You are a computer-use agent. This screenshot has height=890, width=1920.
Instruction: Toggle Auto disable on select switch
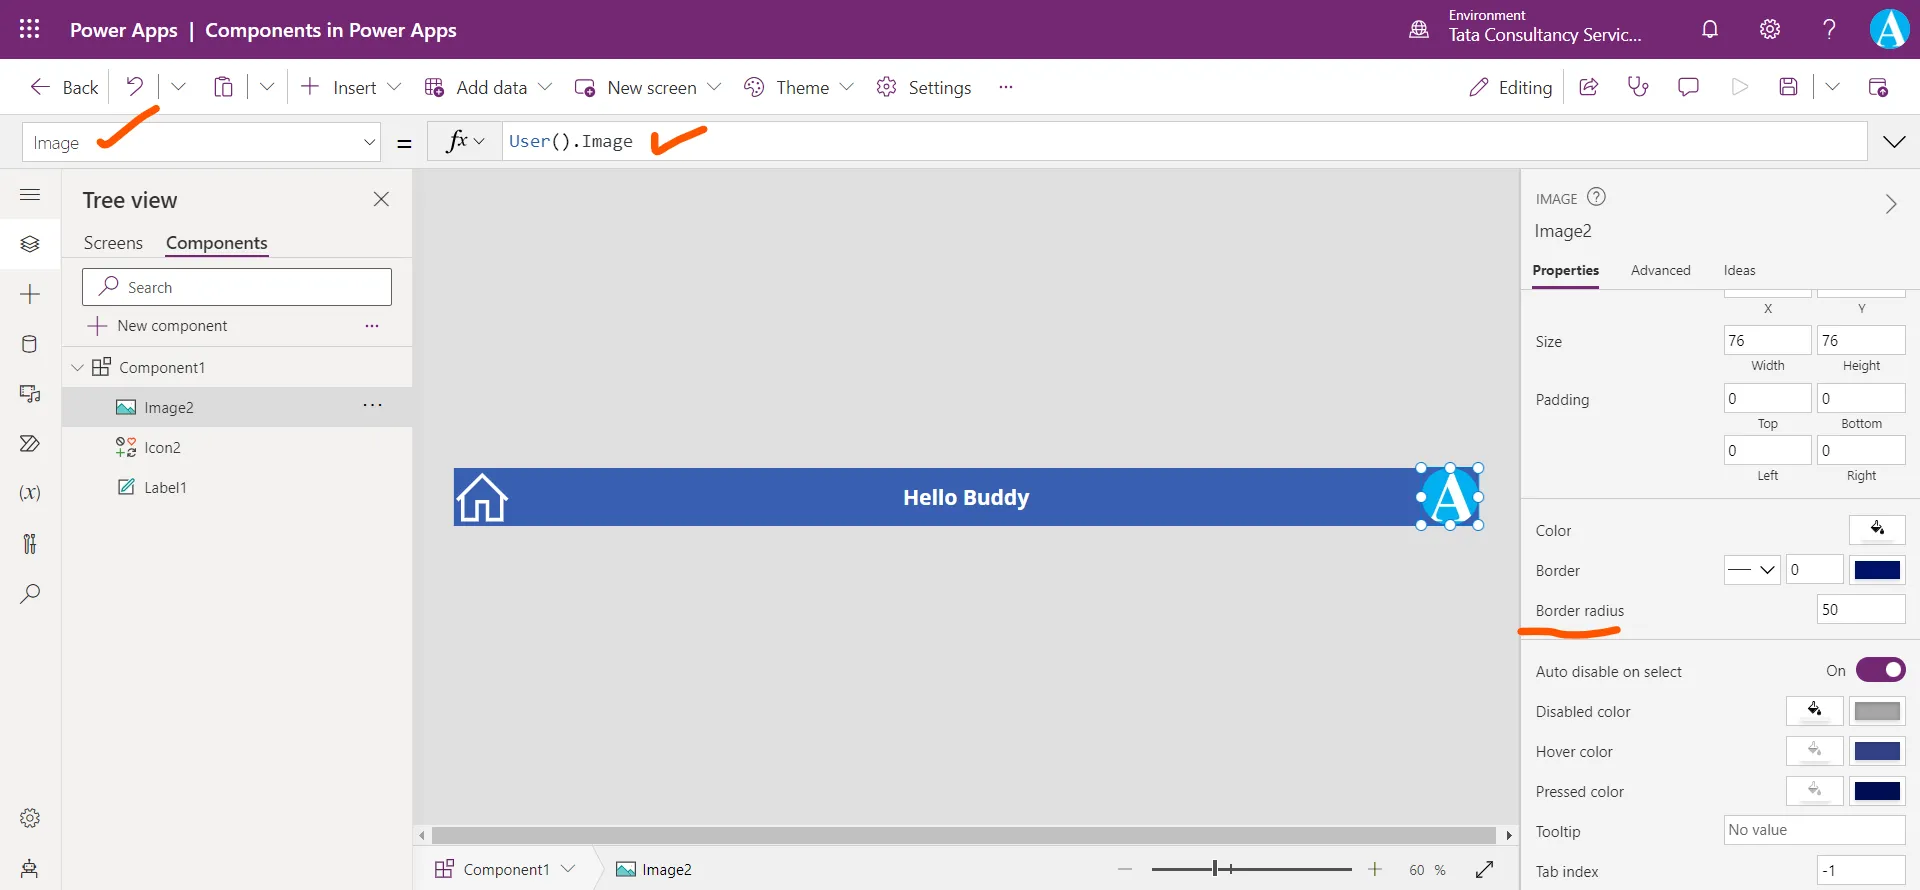tap(1880, 670)
